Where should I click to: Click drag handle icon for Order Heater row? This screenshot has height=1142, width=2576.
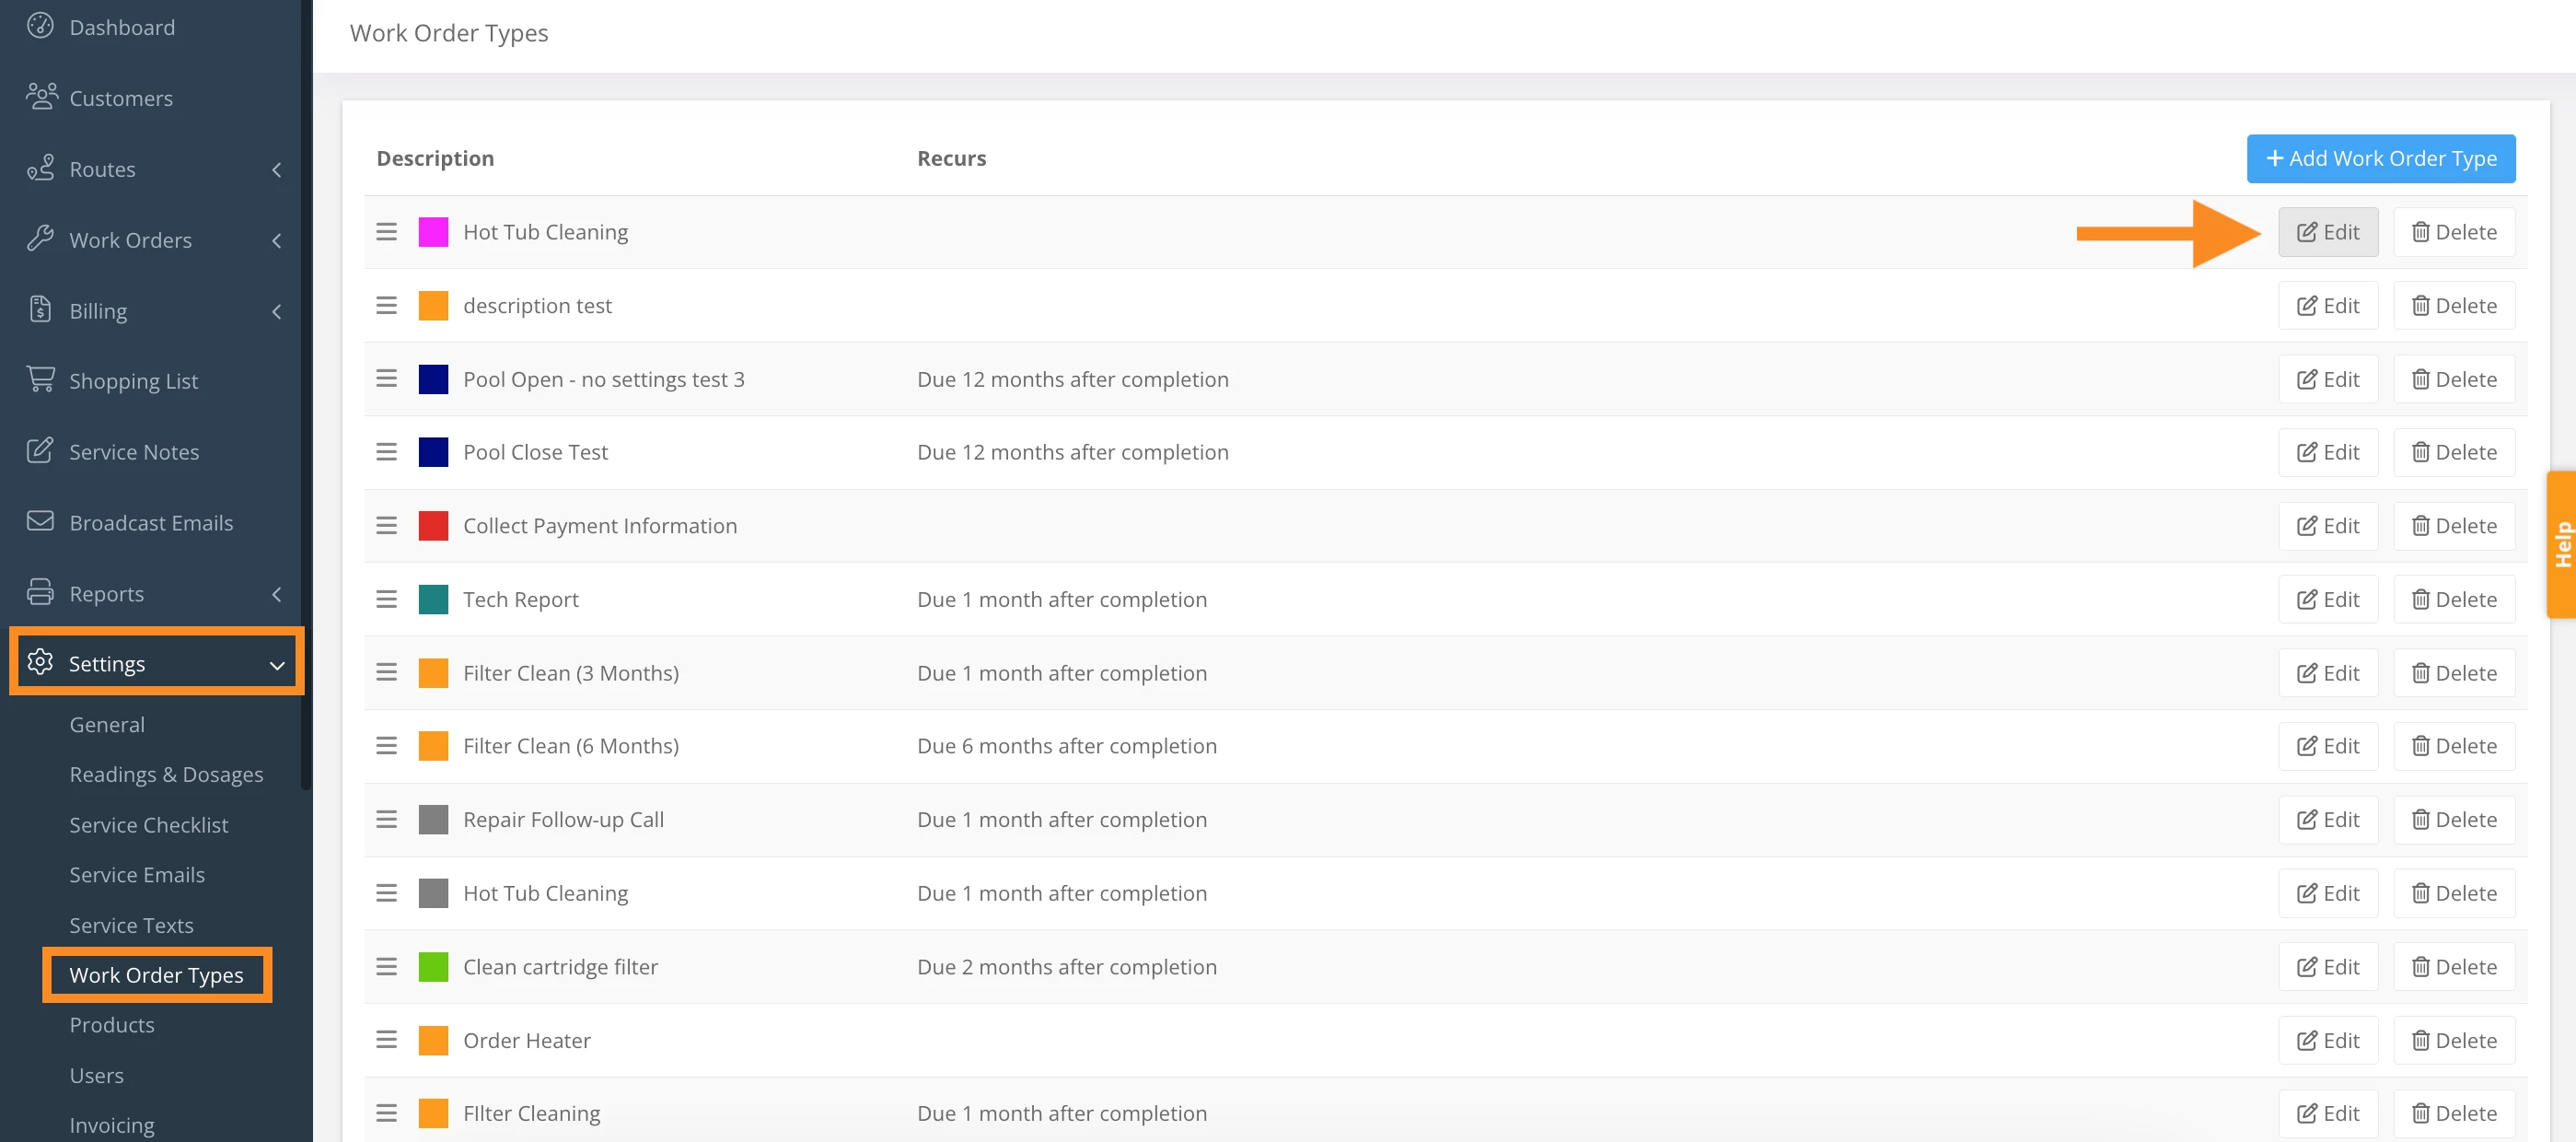pos(386,1040)
